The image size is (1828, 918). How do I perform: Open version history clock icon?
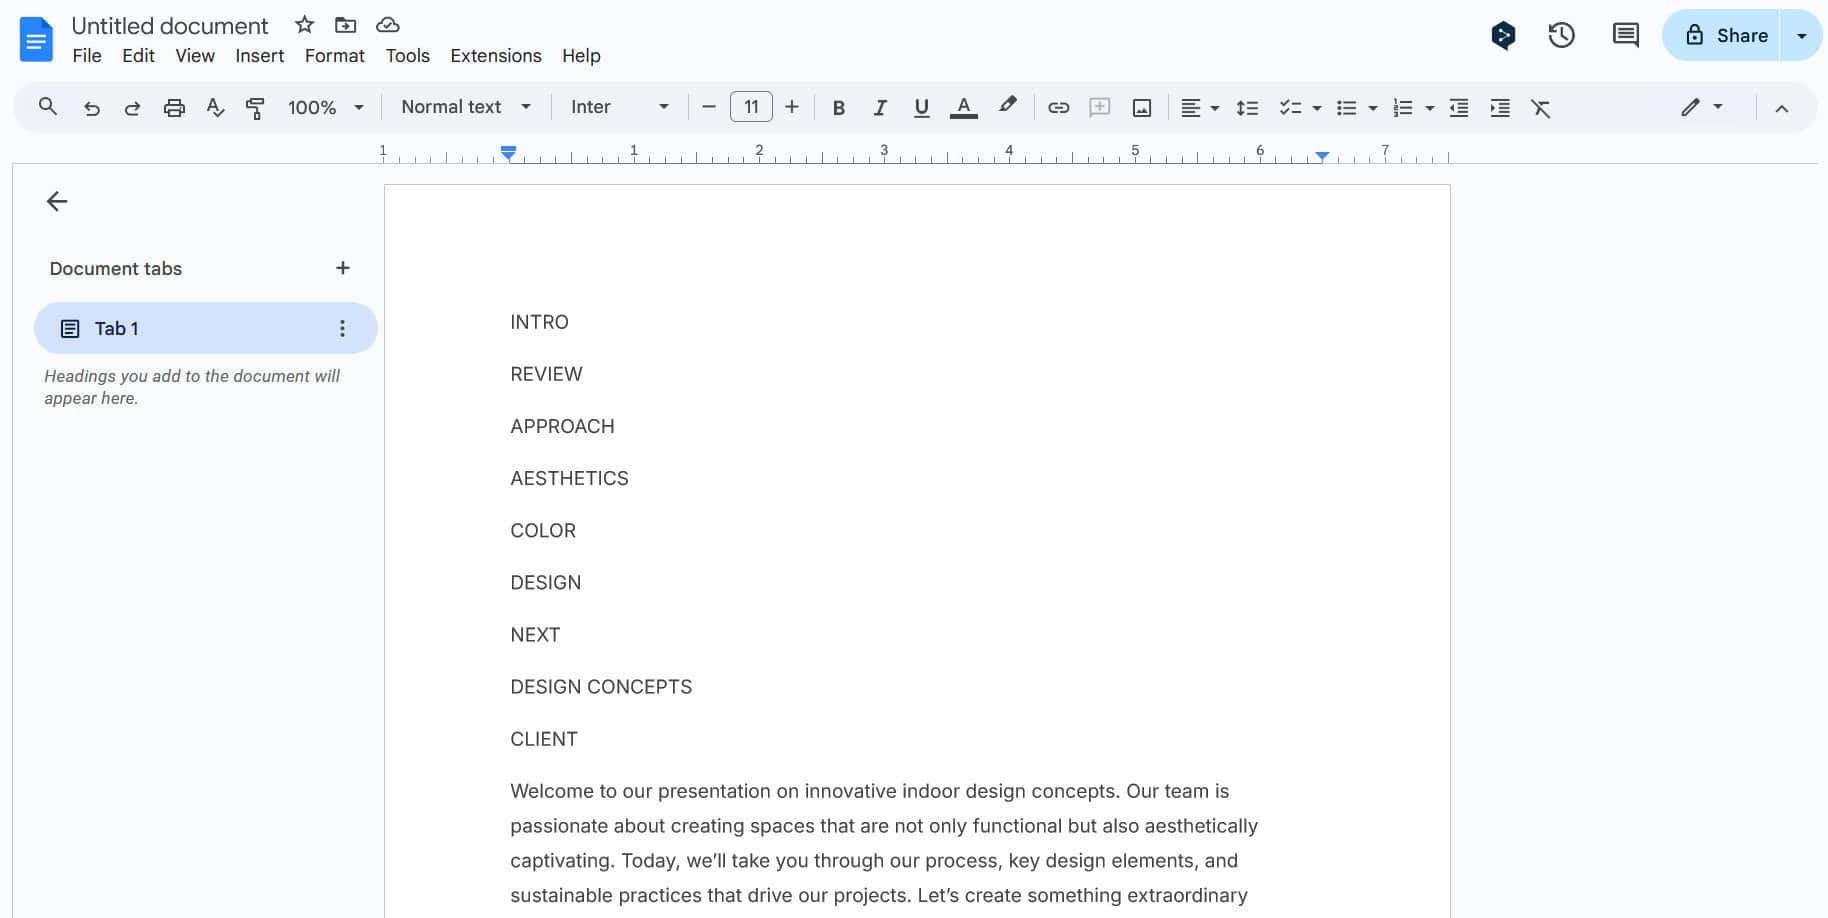(x=1562, y=35)
